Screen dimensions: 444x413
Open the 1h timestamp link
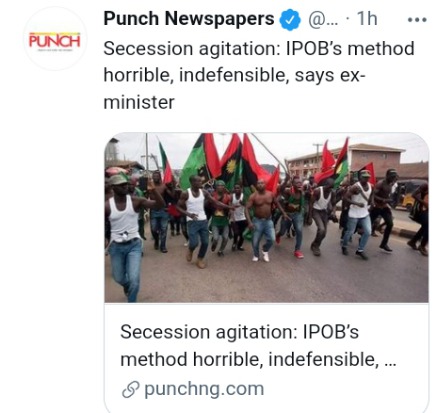pyautogui.click(x=367, y=18)
